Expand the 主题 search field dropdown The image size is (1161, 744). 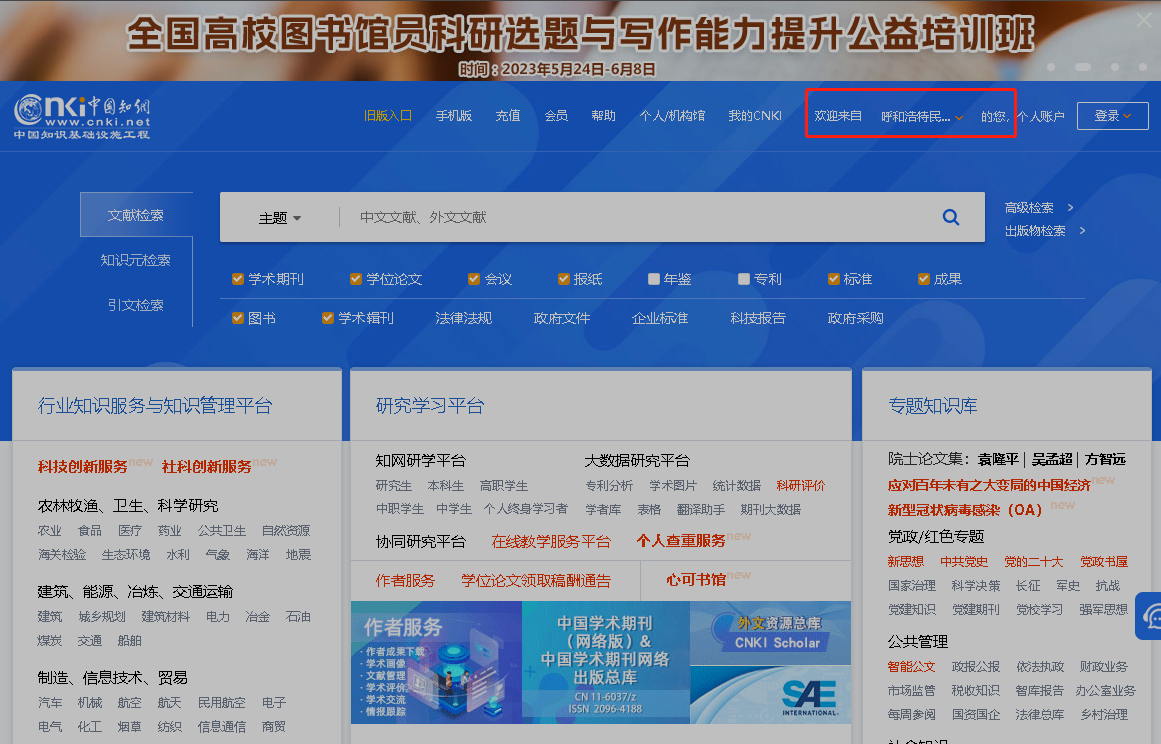click(x=280, y=218)
